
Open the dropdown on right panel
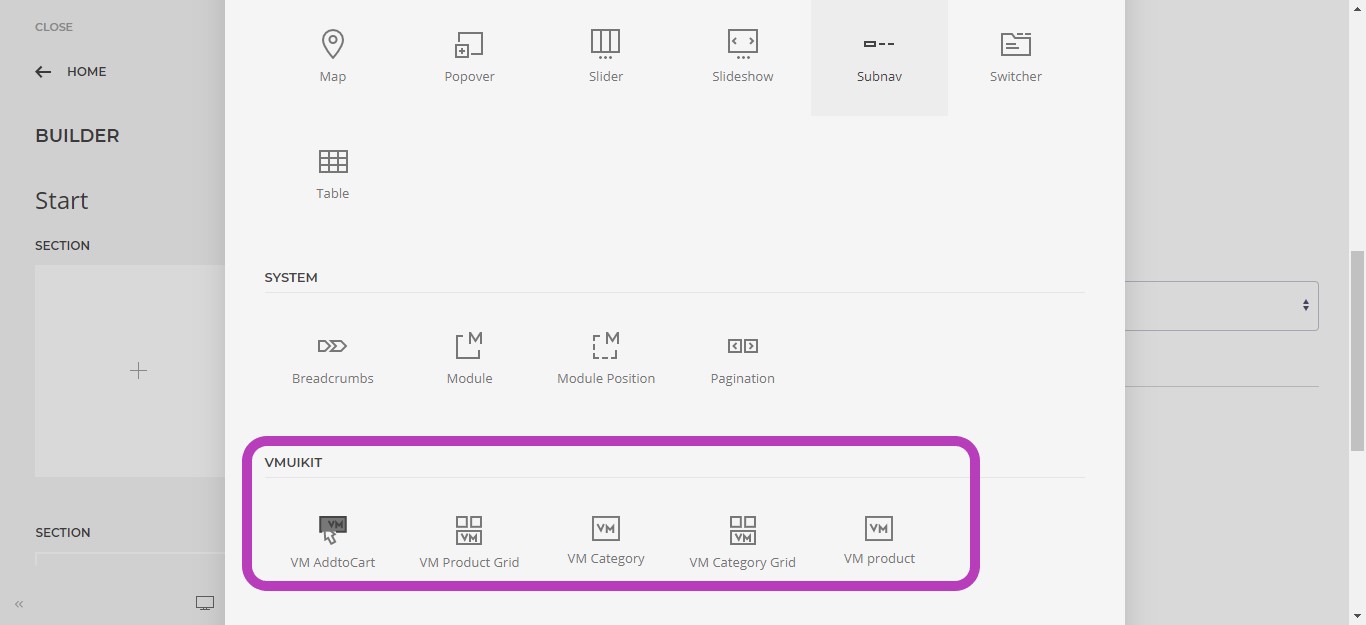click(1222, 306)
